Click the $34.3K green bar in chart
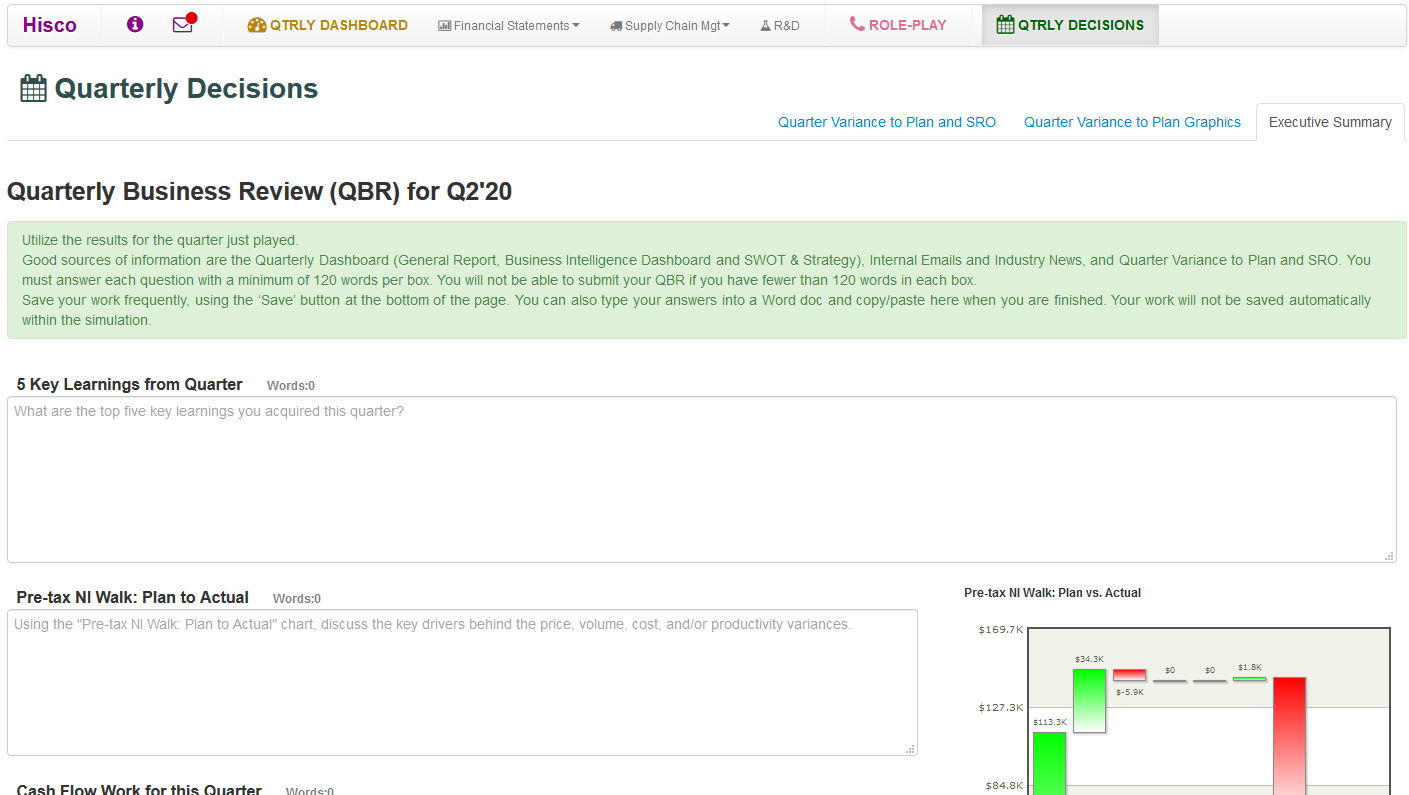The image size is (1409, 795). [x=1089, y=700]
